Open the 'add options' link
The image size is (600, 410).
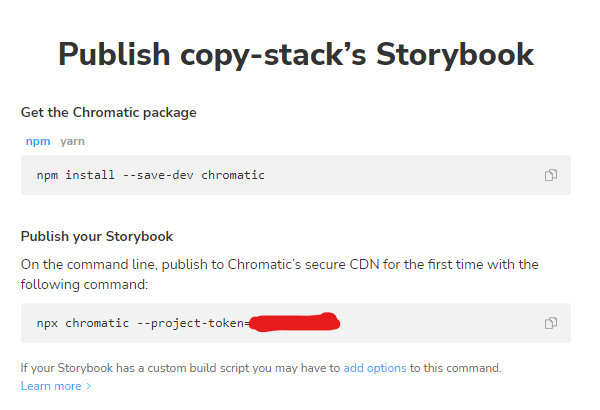375,368
